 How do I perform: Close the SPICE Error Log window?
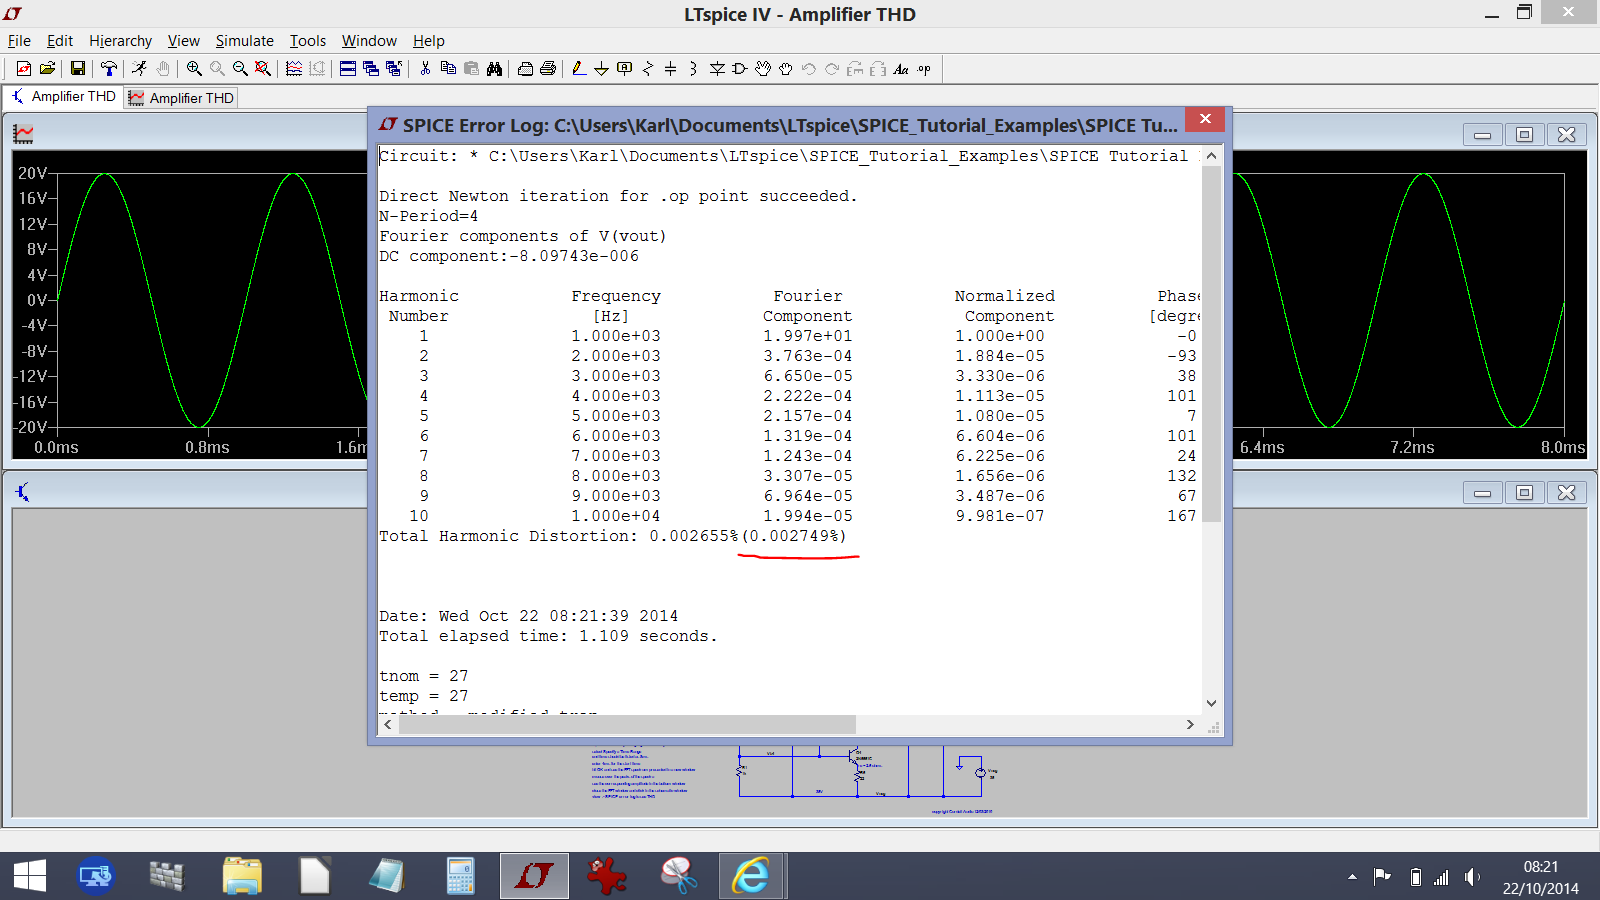tap(1205, 119)
